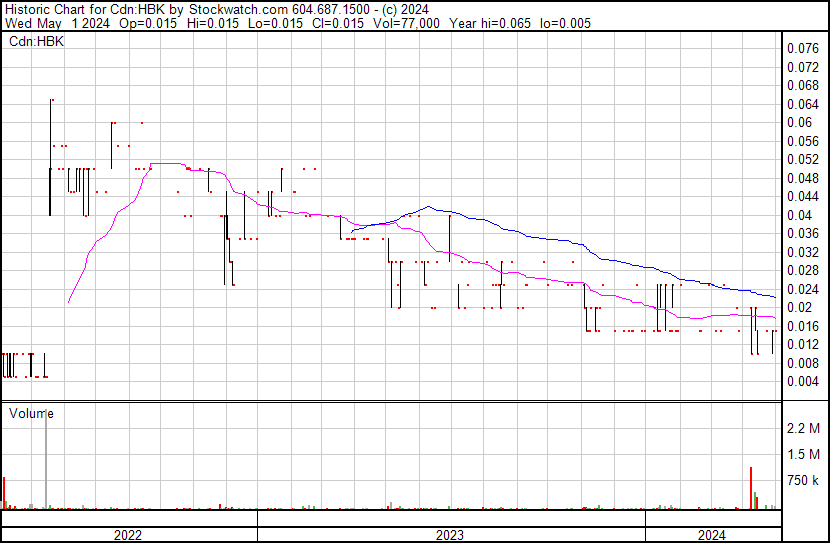
Task: Click the 0.064 price axis label
Action: tap(803, 104)
